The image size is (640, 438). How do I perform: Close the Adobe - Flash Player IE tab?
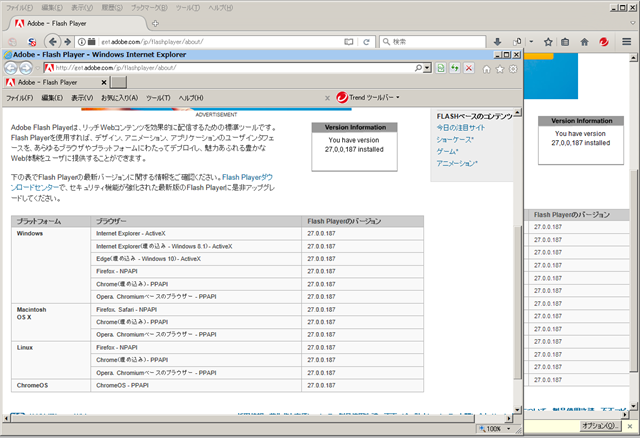[x=104, y=82]
